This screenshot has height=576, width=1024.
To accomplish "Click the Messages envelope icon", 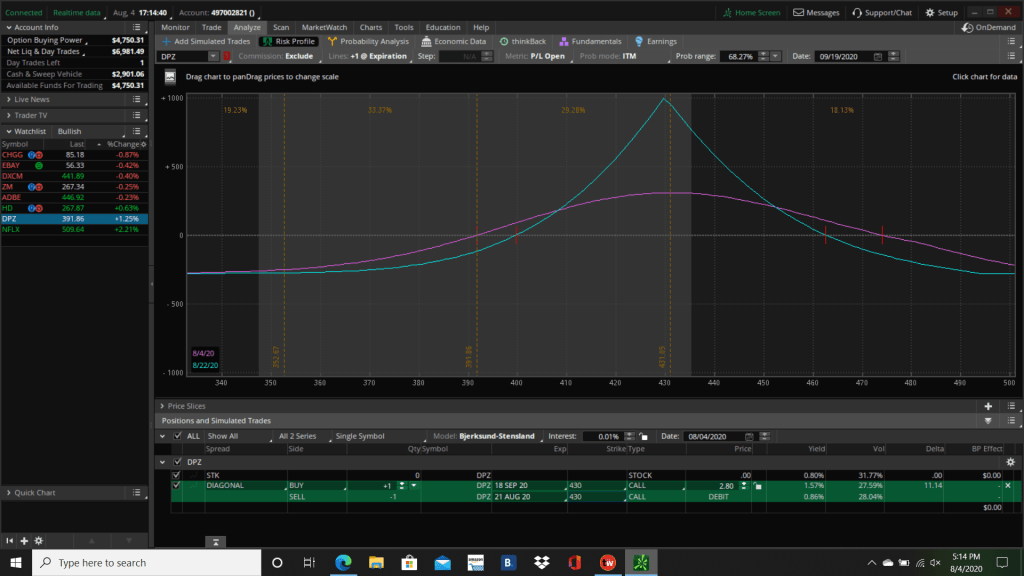I will click(x=797, y=13).
